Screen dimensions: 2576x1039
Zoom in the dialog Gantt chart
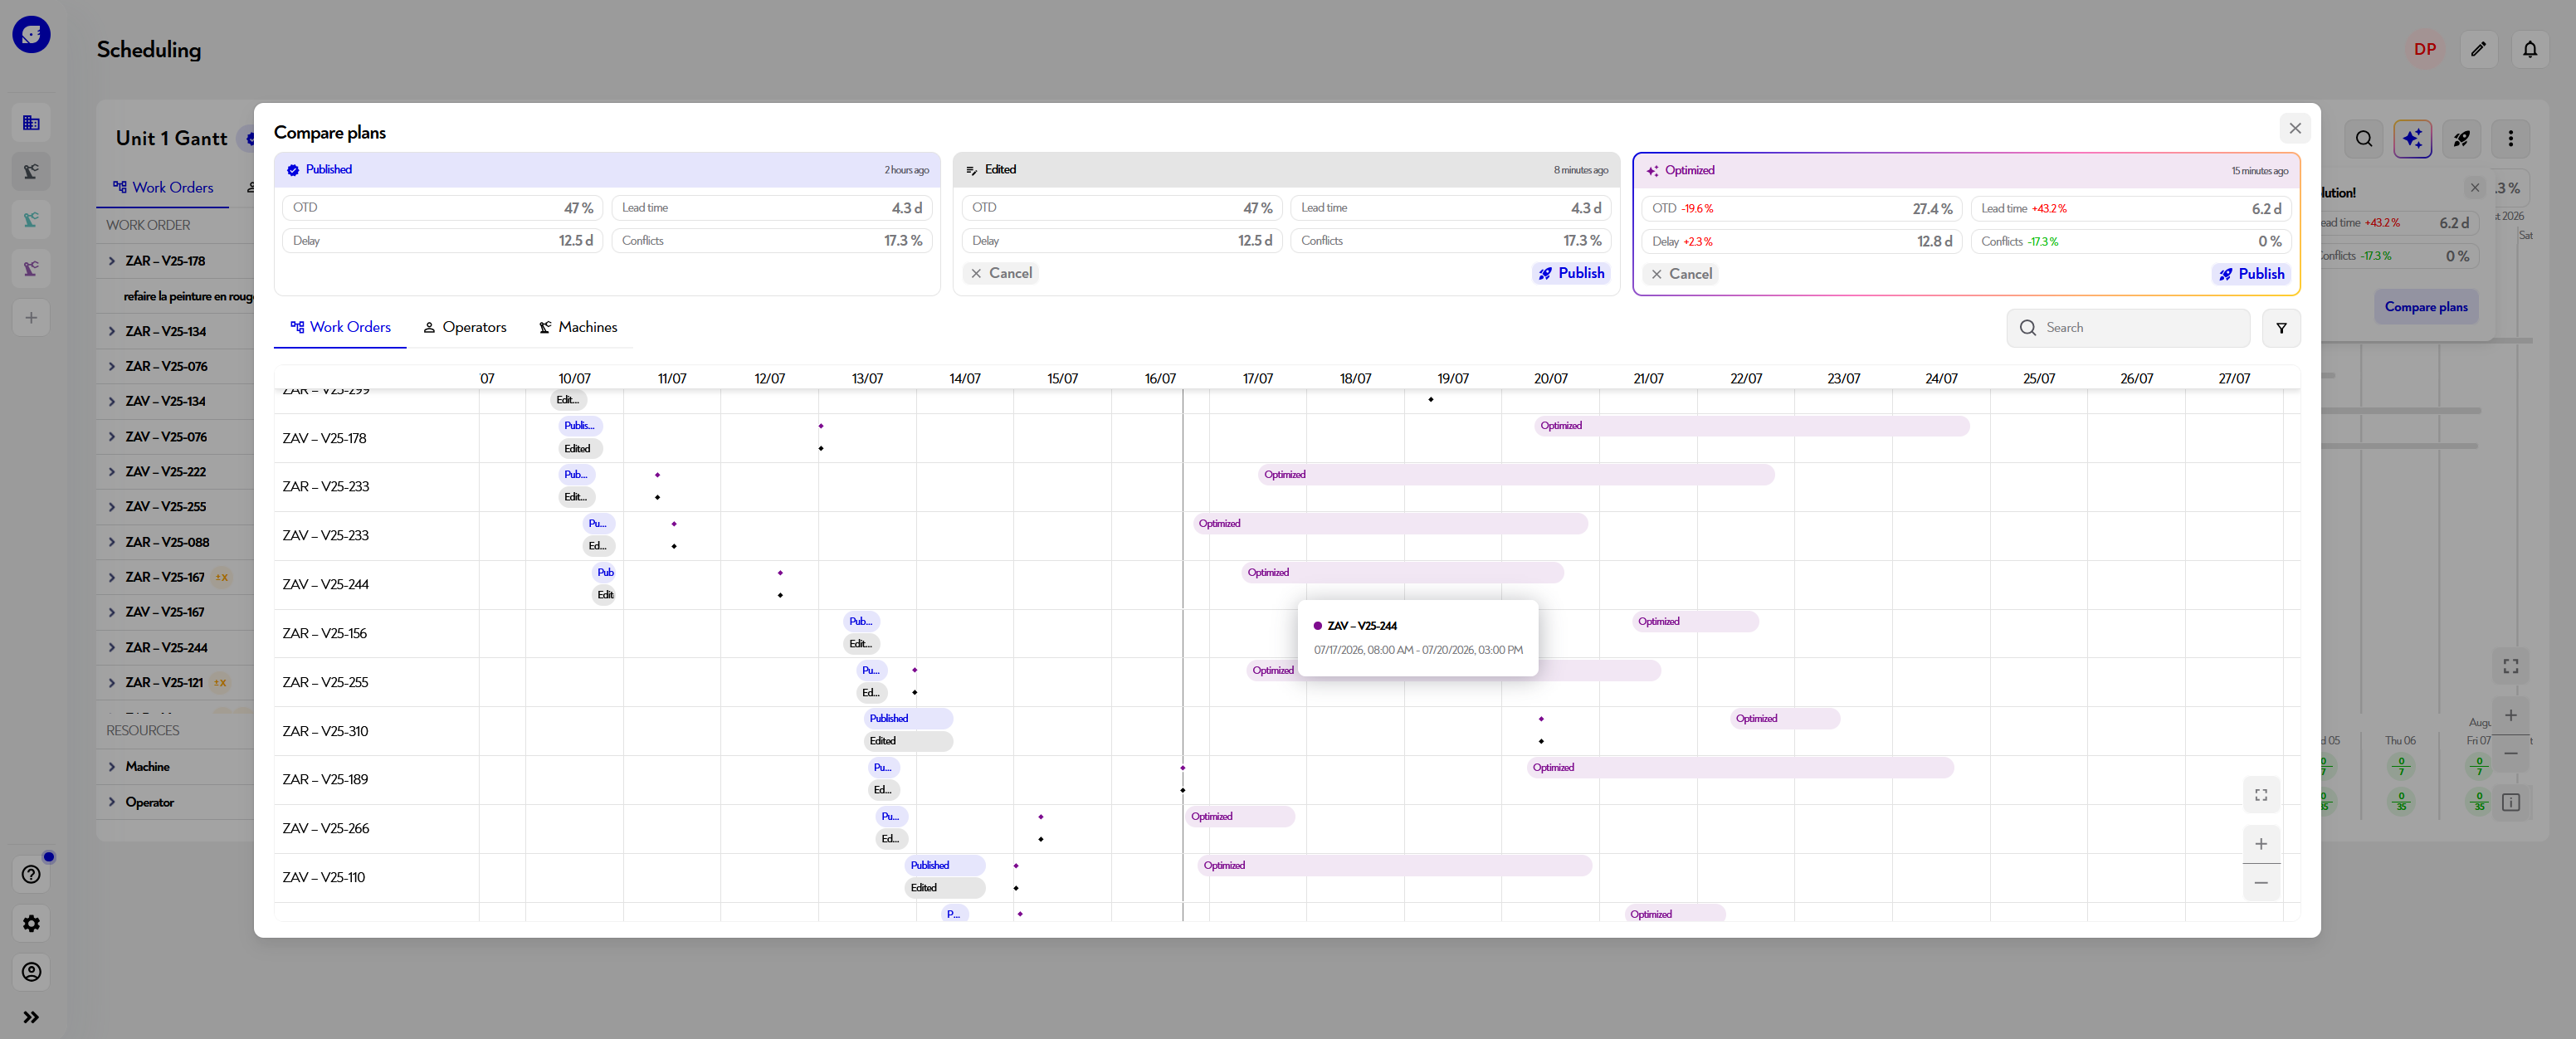tap(2261, 844)
